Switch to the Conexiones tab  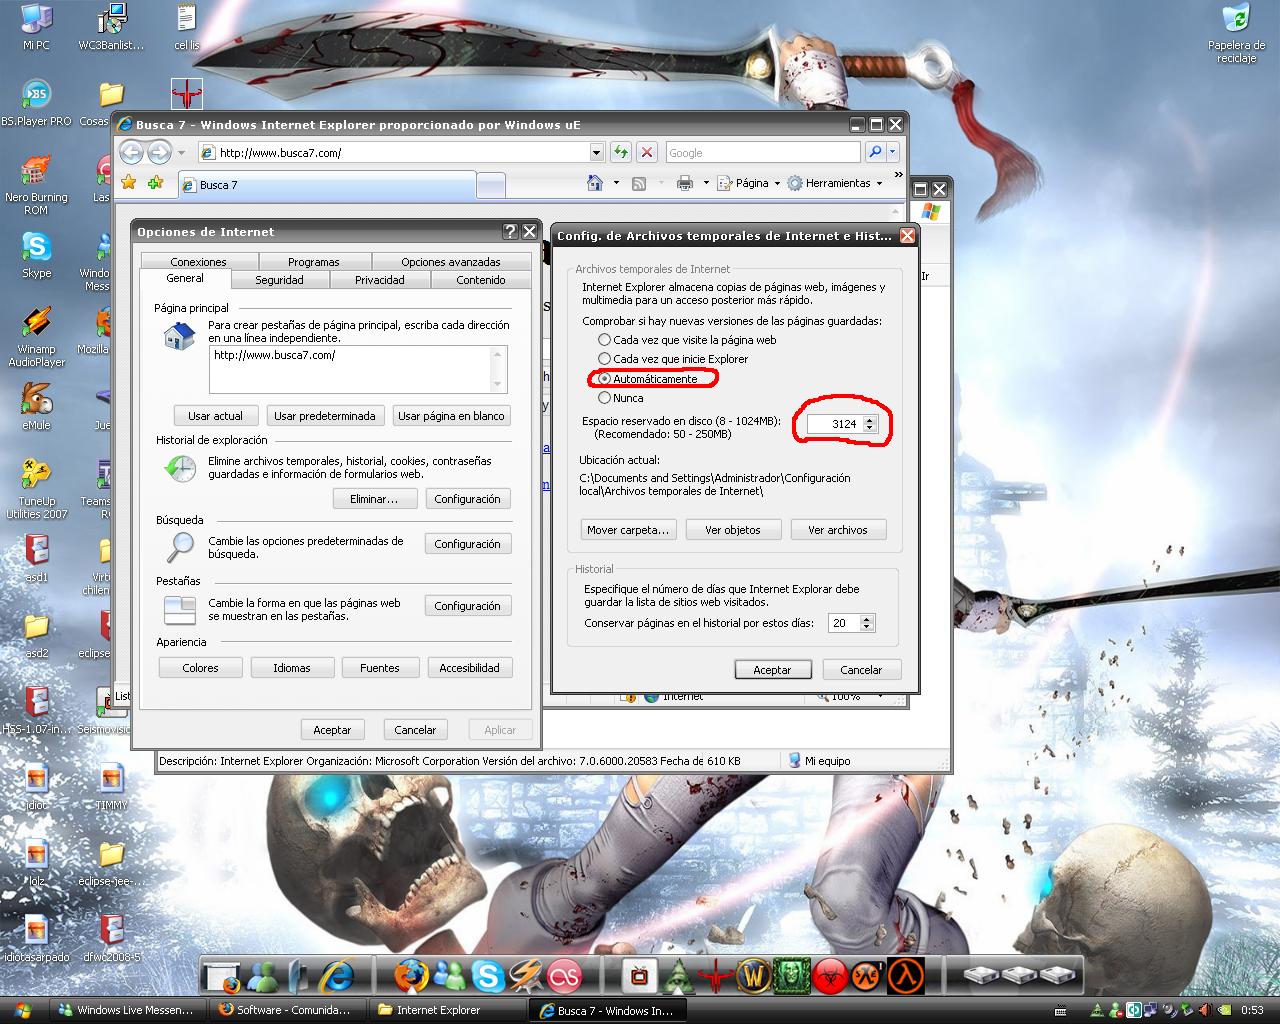[x=198, y=262]
